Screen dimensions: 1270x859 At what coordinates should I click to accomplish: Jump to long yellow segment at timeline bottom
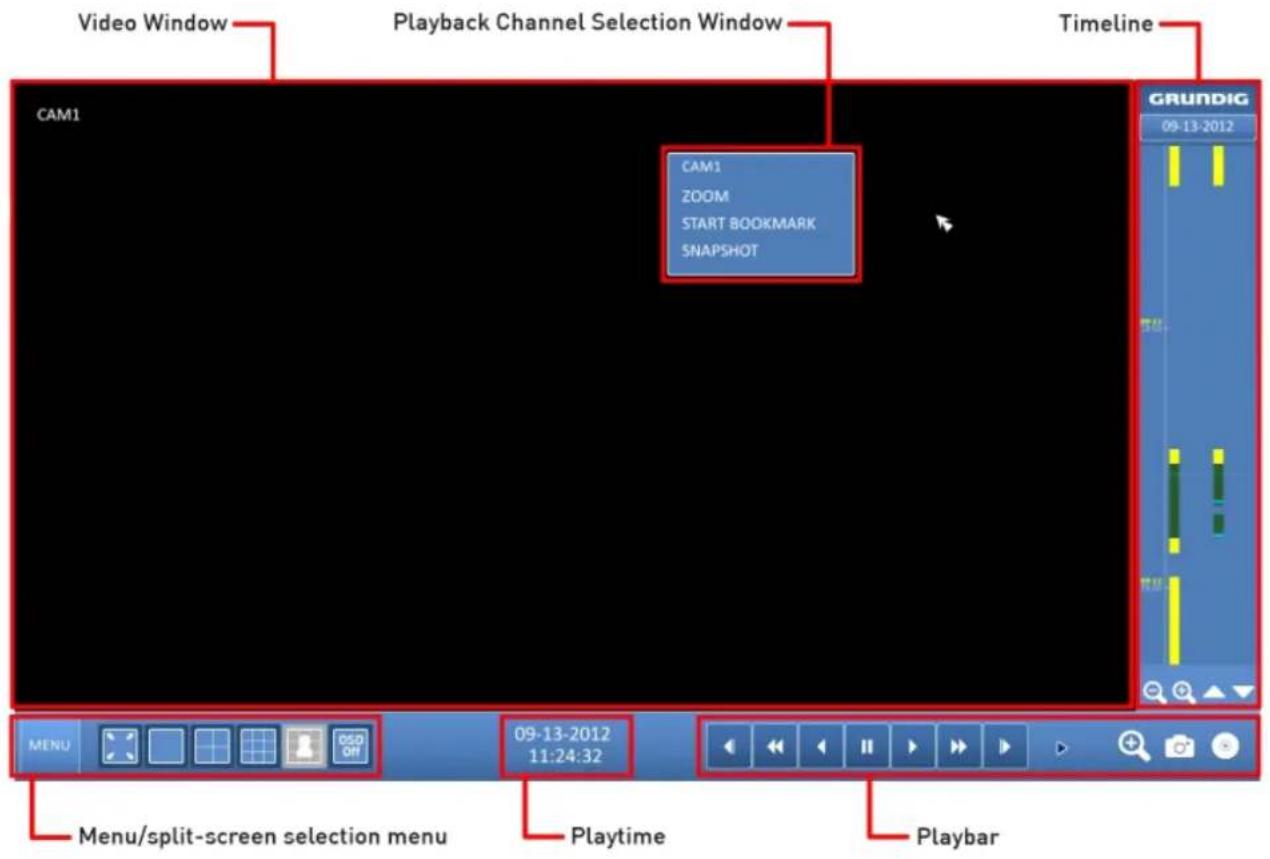pos(1174,620)
